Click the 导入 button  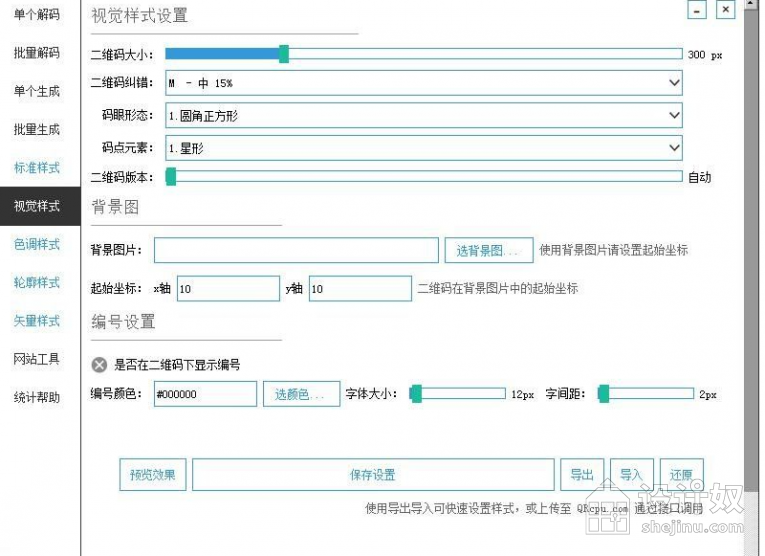pos(632,475)
